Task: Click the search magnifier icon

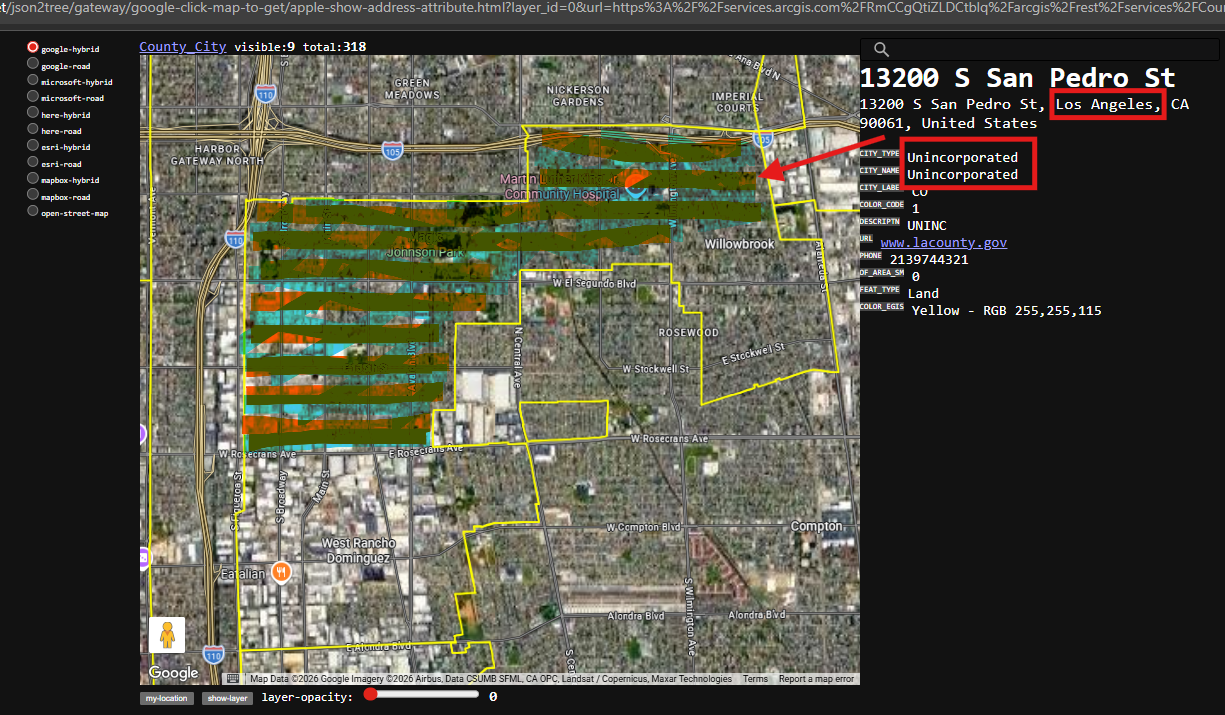Action: pos(881,49)
